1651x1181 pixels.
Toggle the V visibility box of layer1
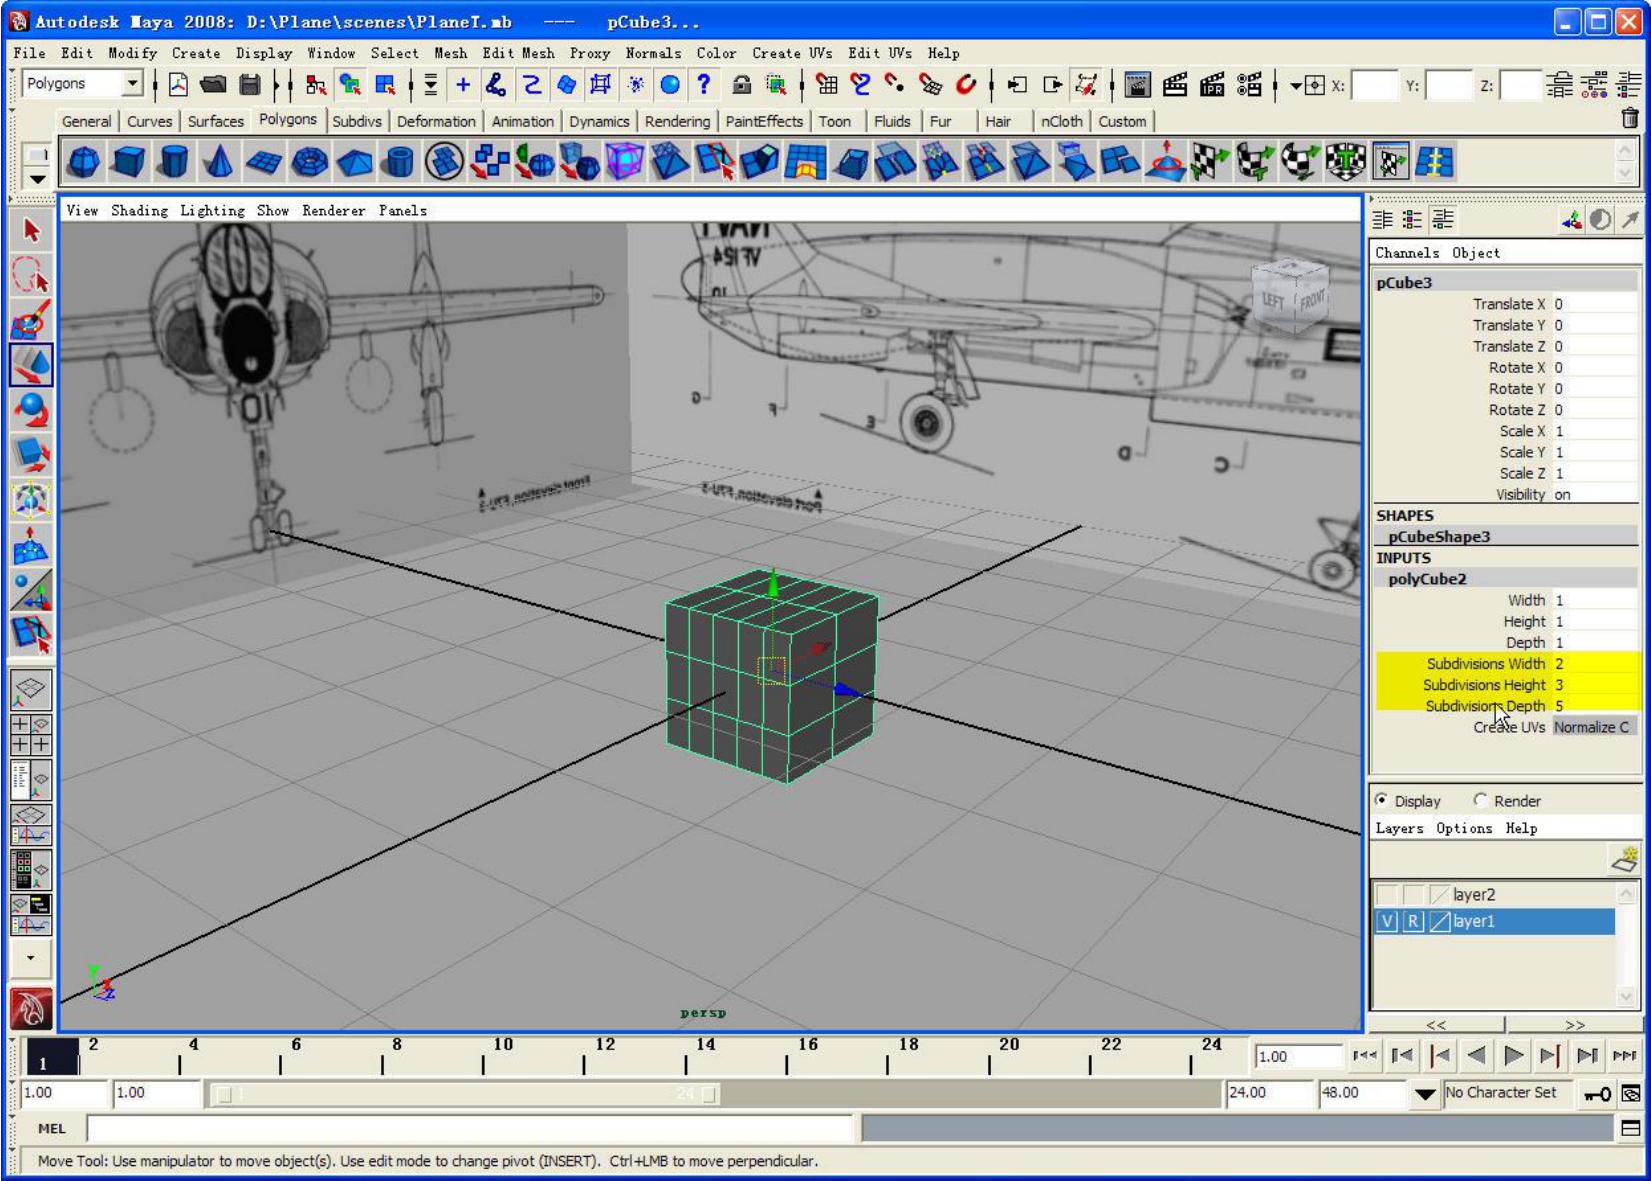[x=1386, y=921]
